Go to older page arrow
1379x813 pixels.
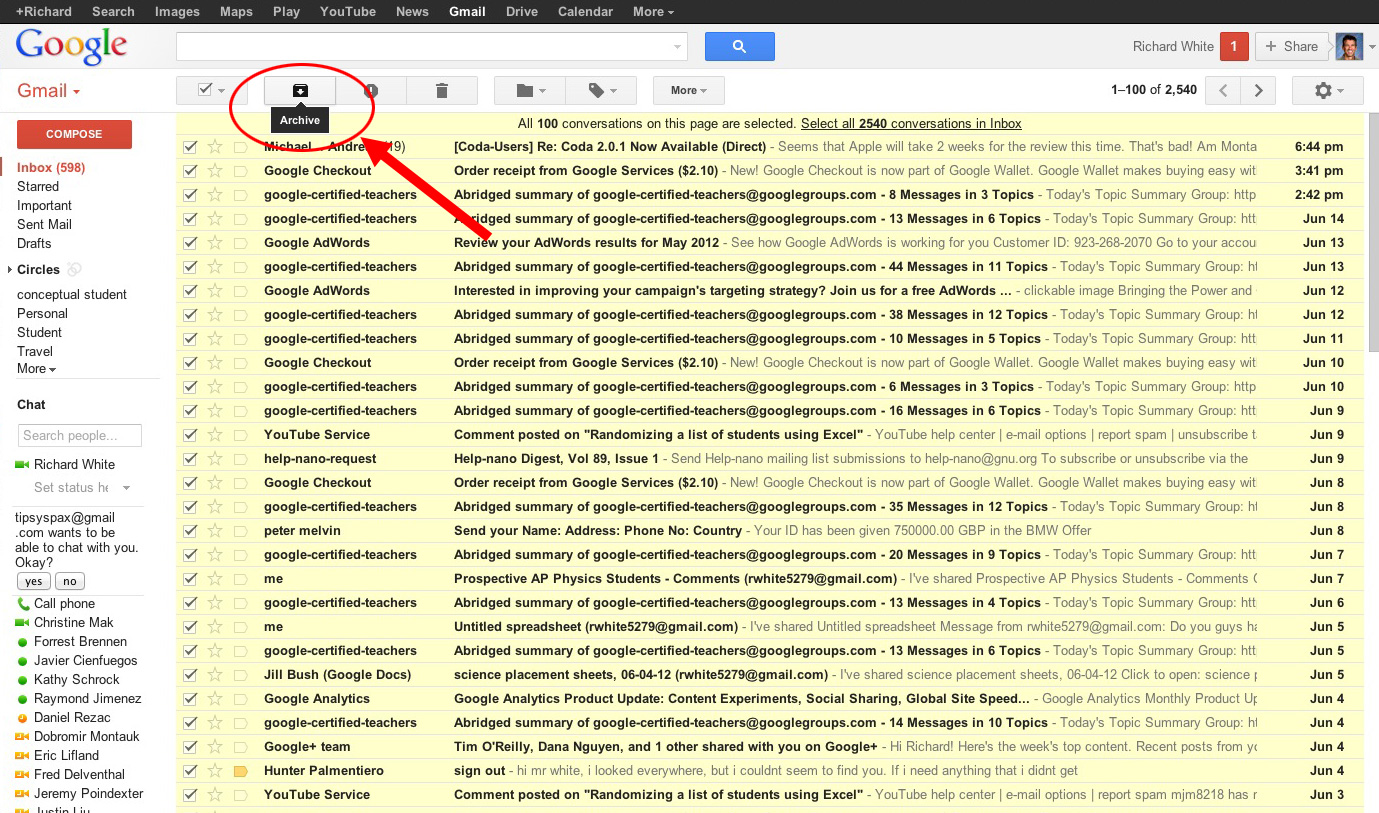[x=1258, y=90]
